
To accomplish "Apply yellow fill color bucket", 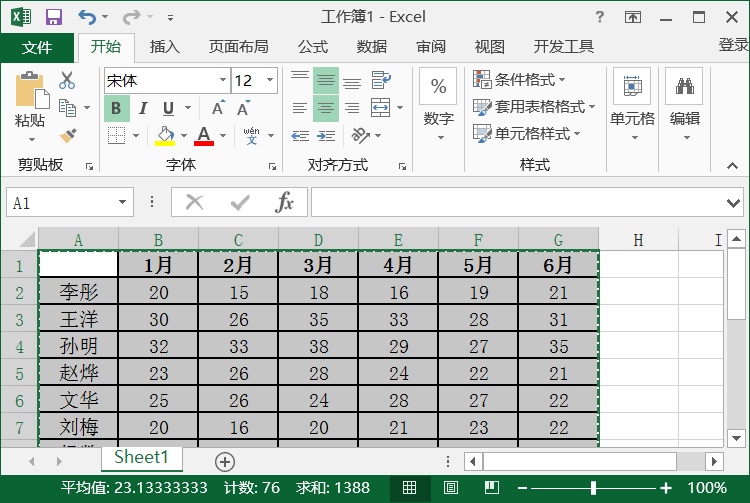I will 165,135.
